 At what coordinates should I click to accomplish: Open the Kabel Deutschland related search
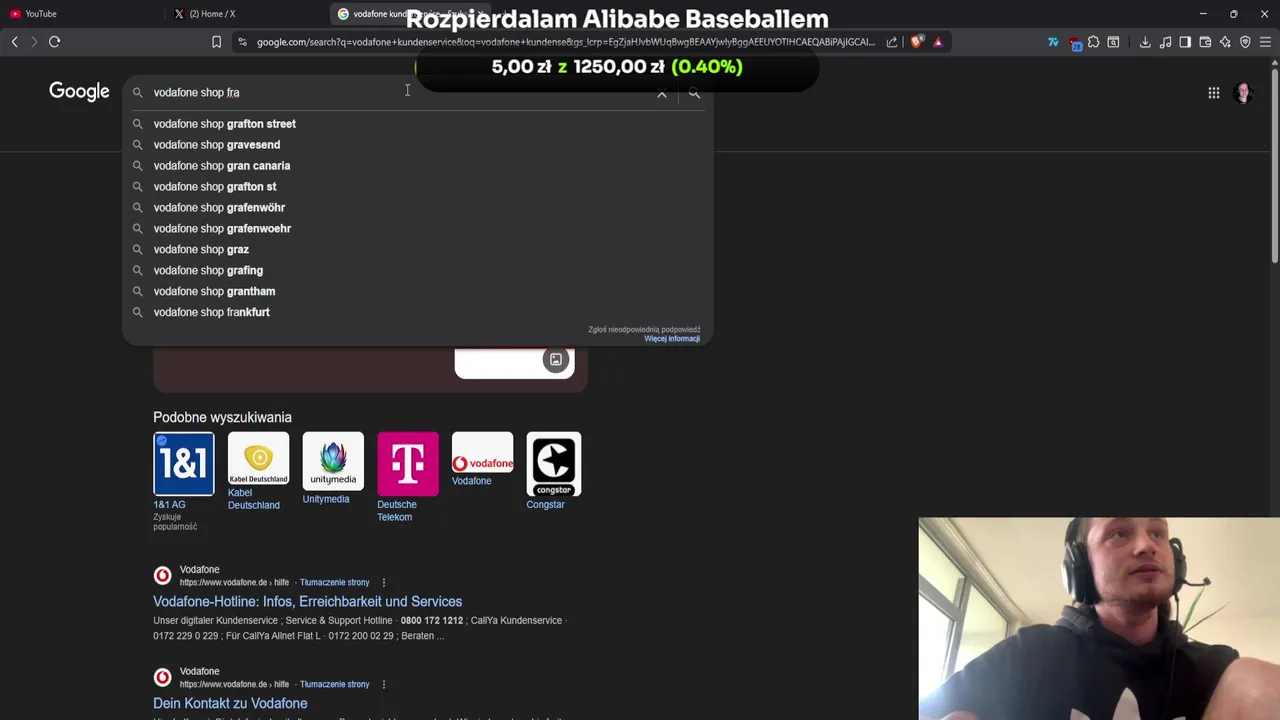[x=258, y=472]
